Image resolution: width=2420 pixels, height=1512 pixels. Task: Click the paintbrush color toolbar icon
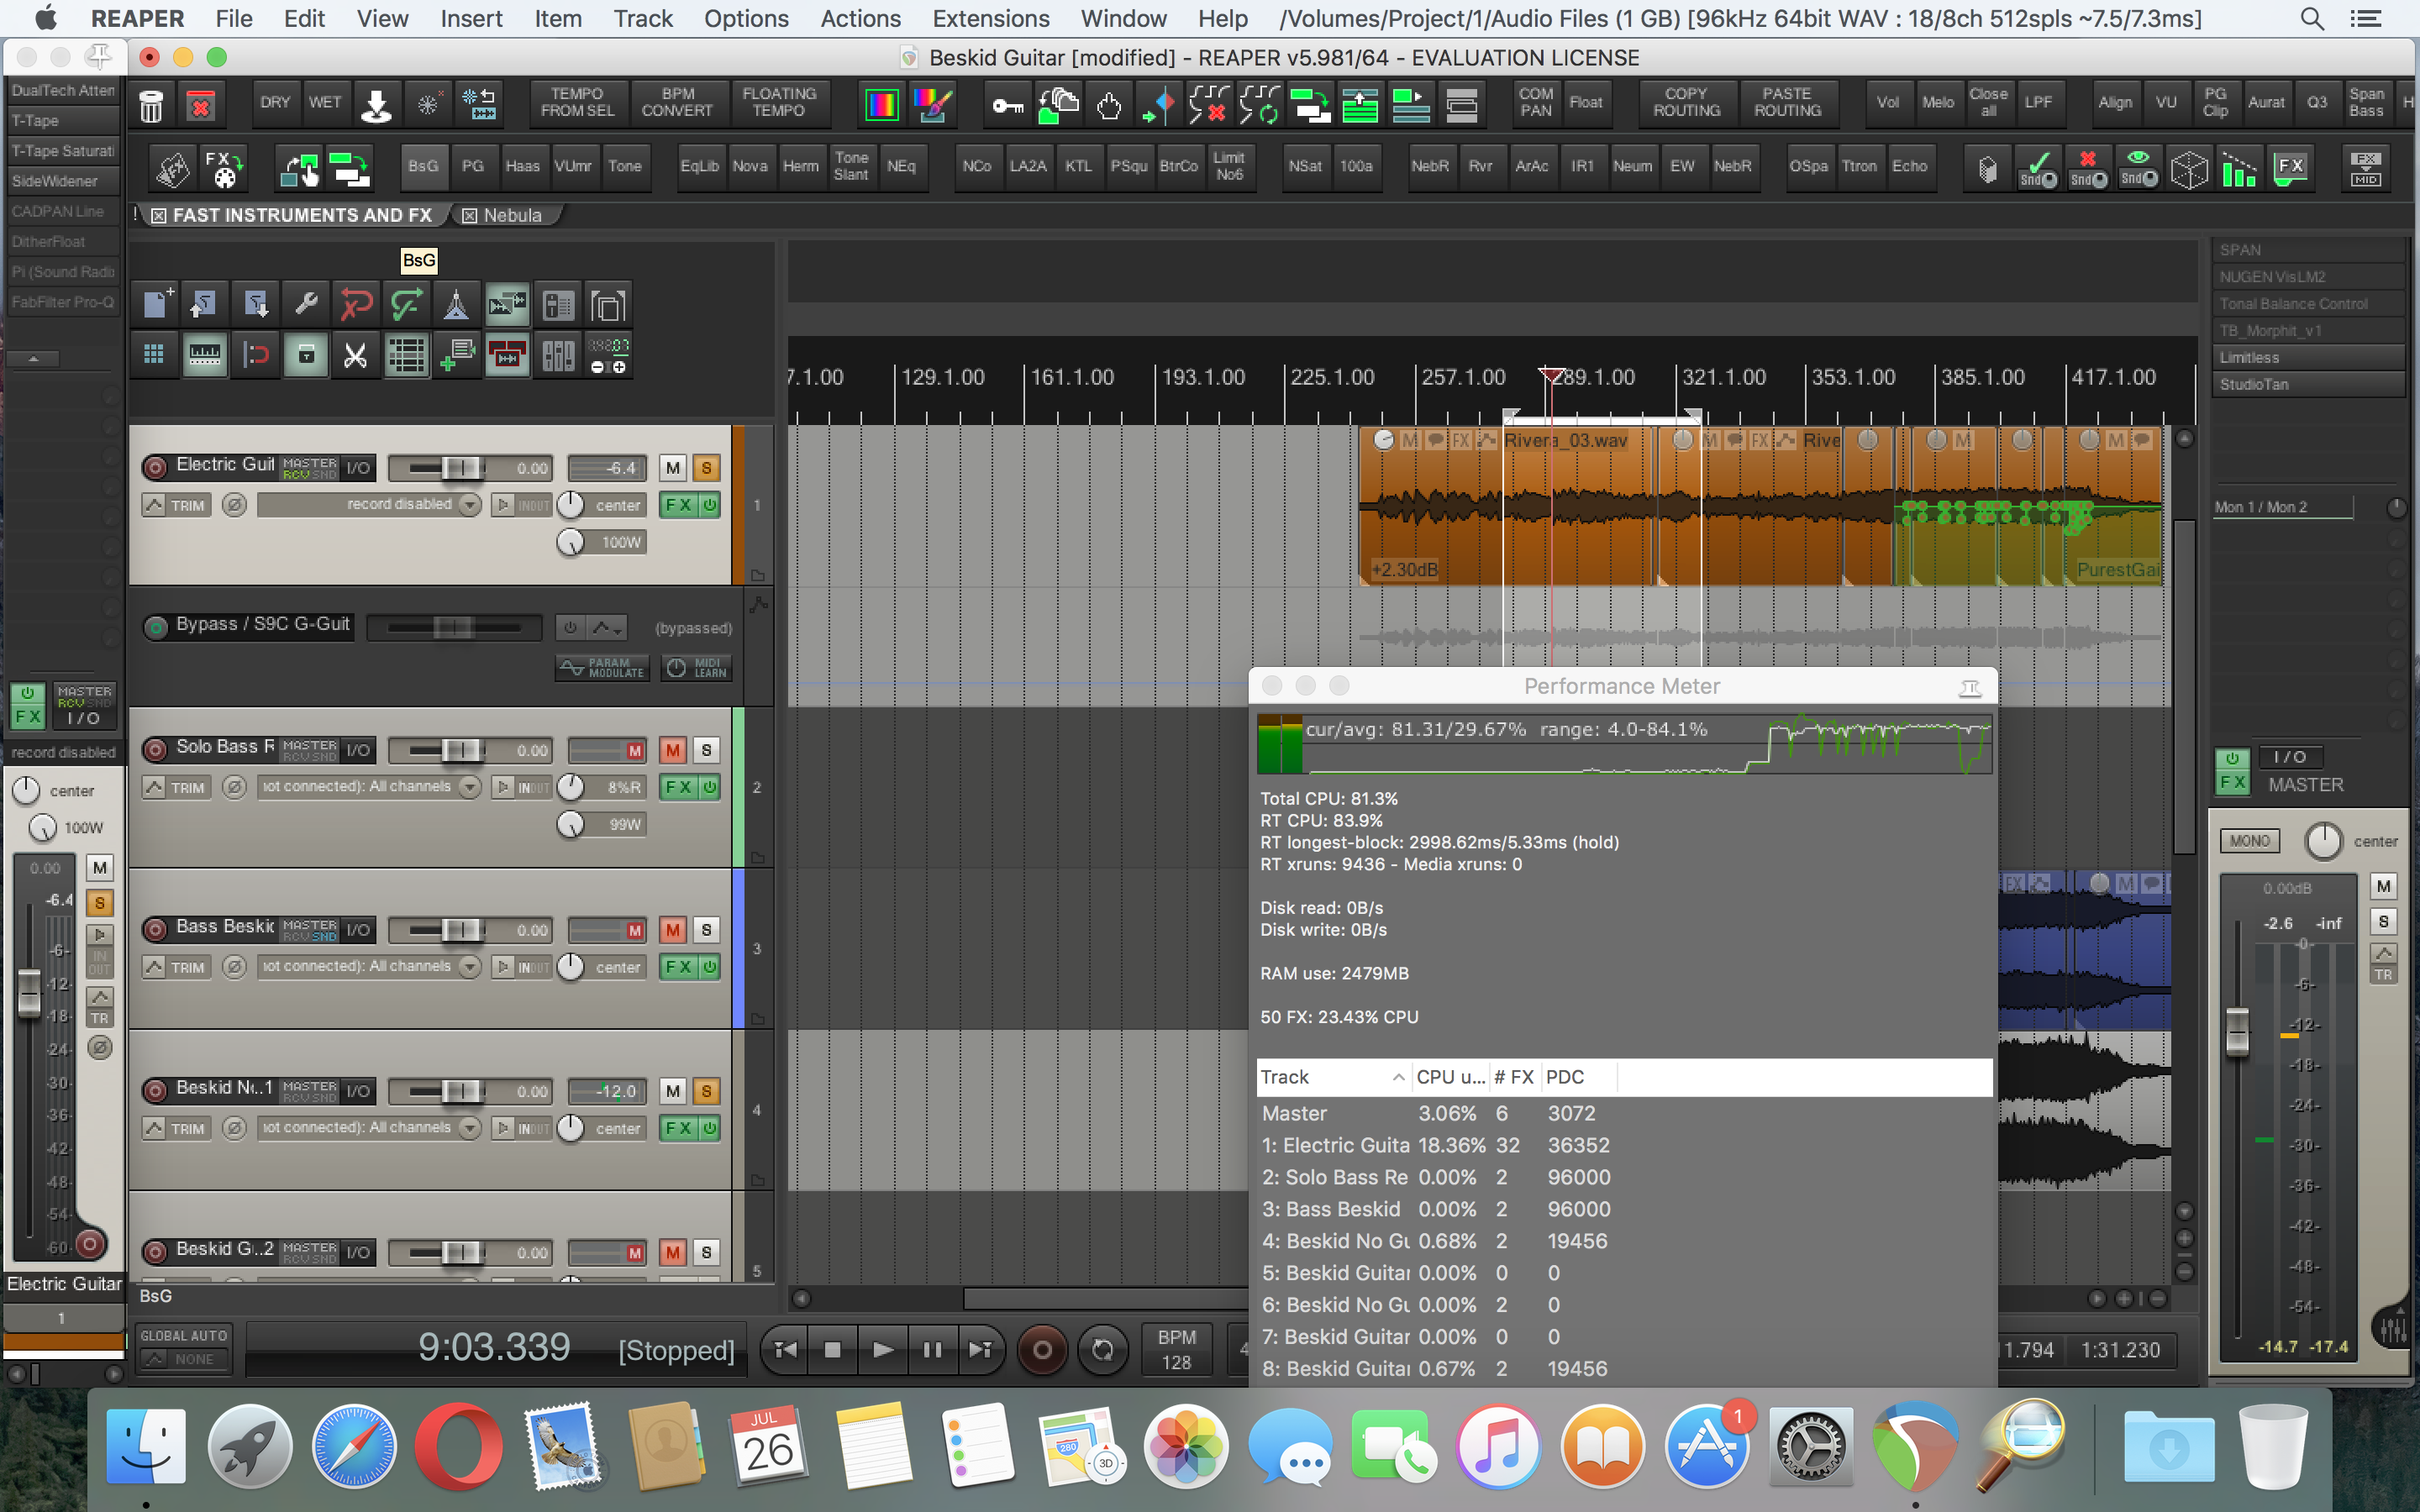(933, 104)
